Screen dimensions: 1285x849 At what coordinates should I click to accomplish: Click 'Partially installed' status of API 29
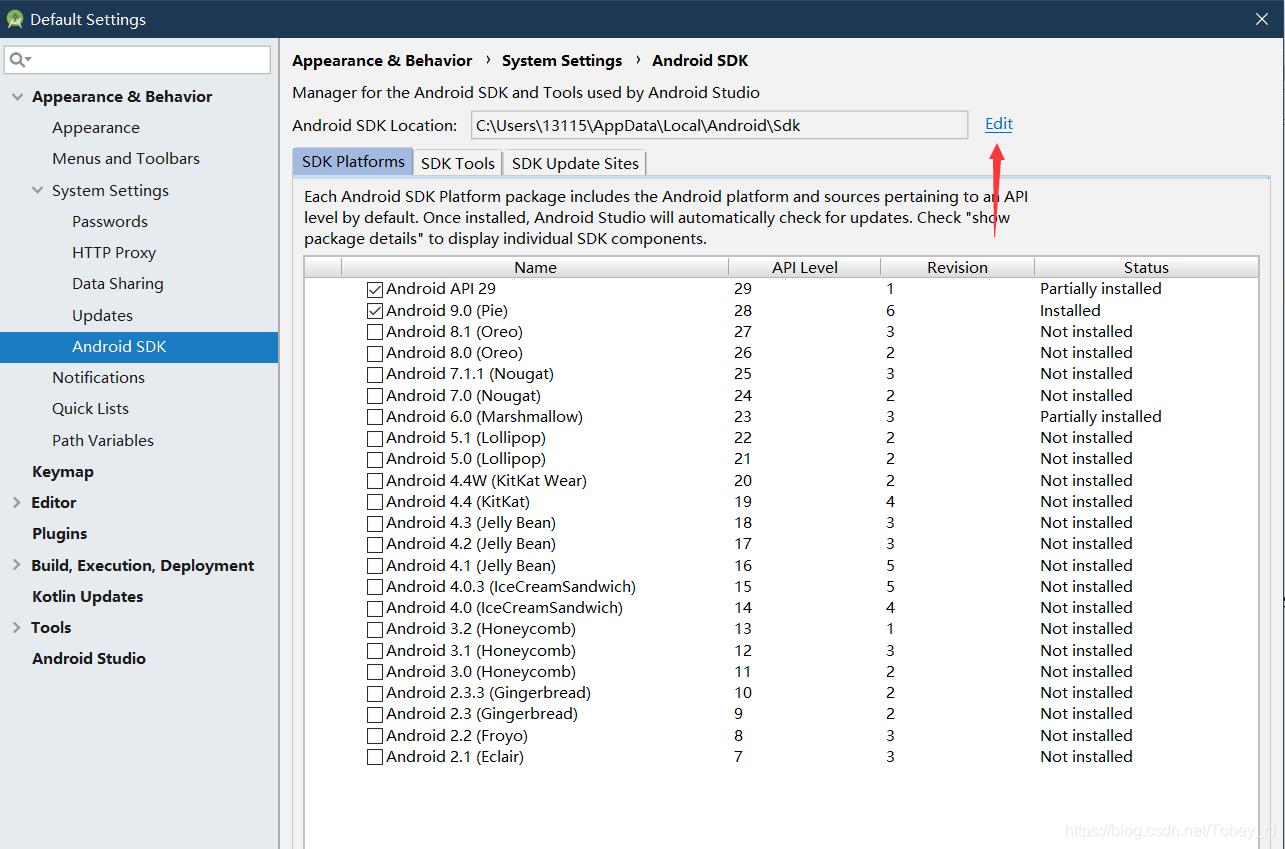[1101, 289]
